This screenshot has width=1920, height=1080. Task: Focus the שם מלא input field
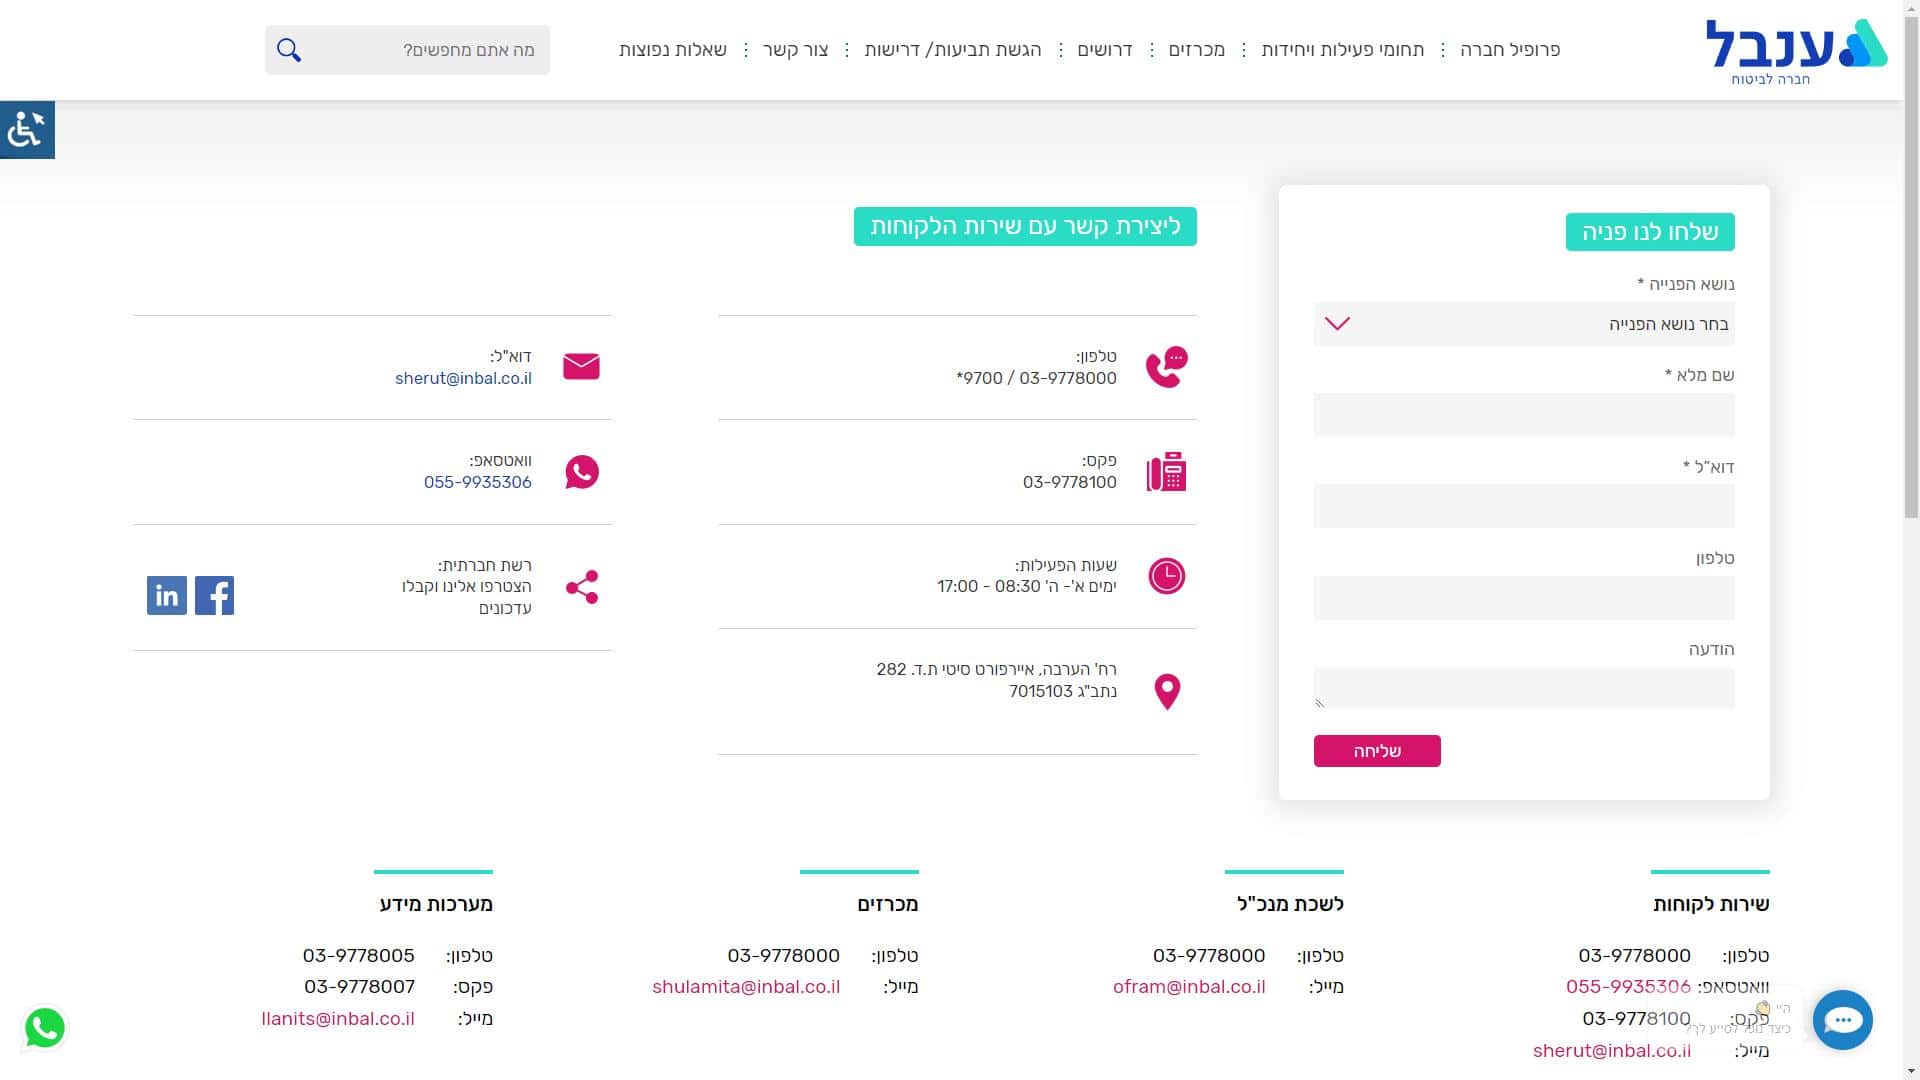click(x=1523, y=415)
